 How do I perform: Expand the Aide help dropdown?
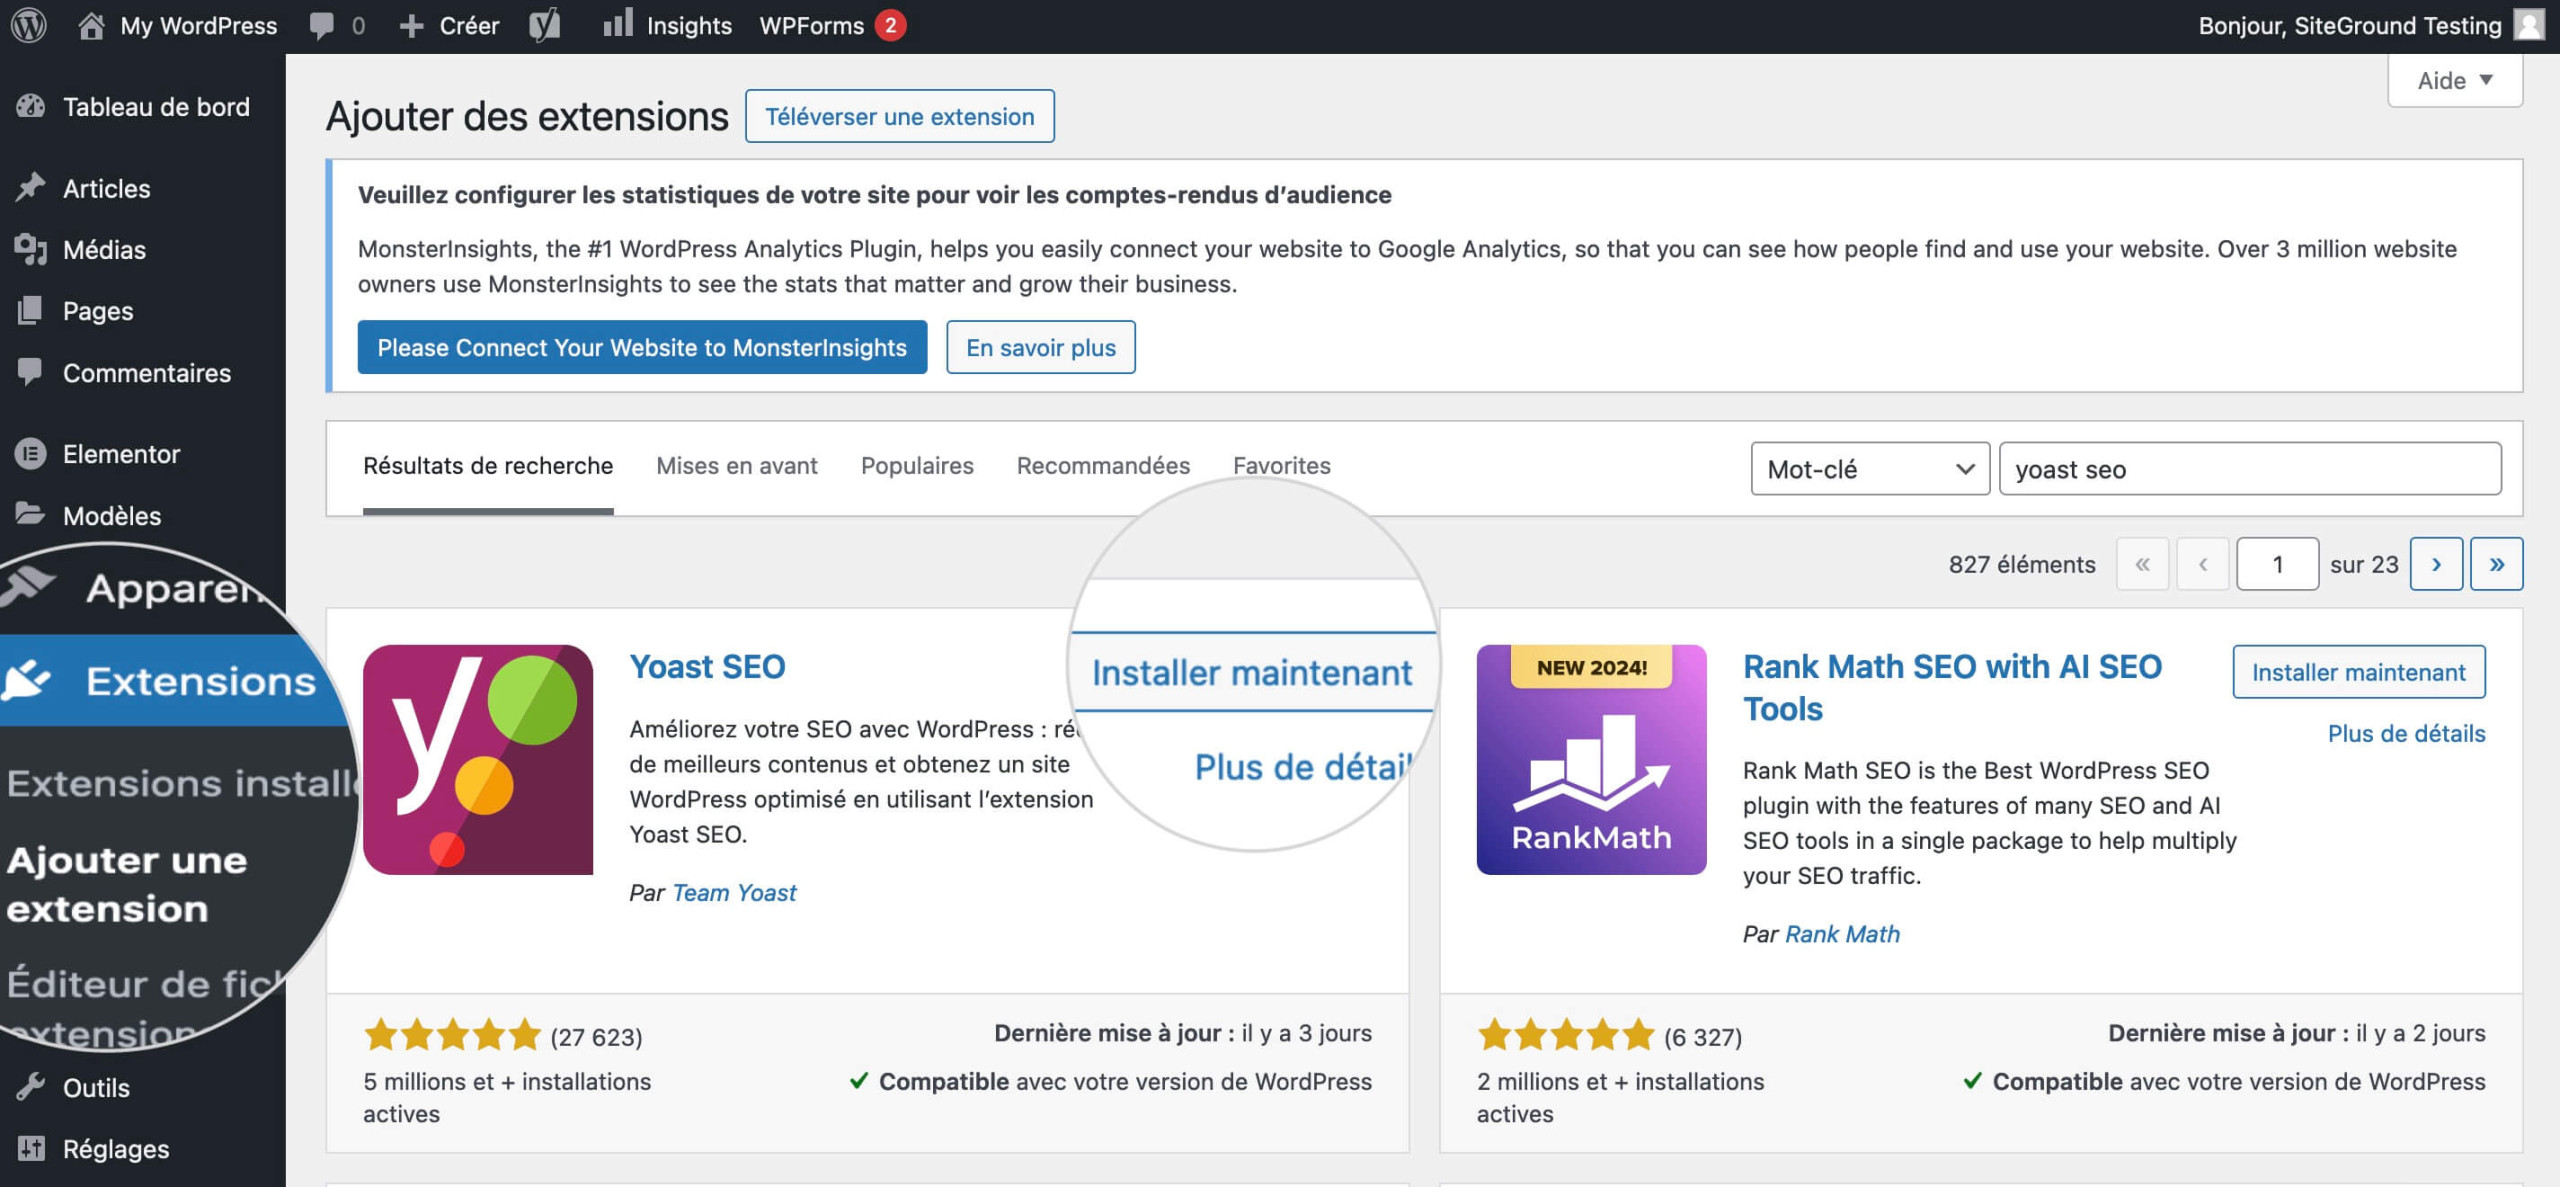pos(2455,80)
